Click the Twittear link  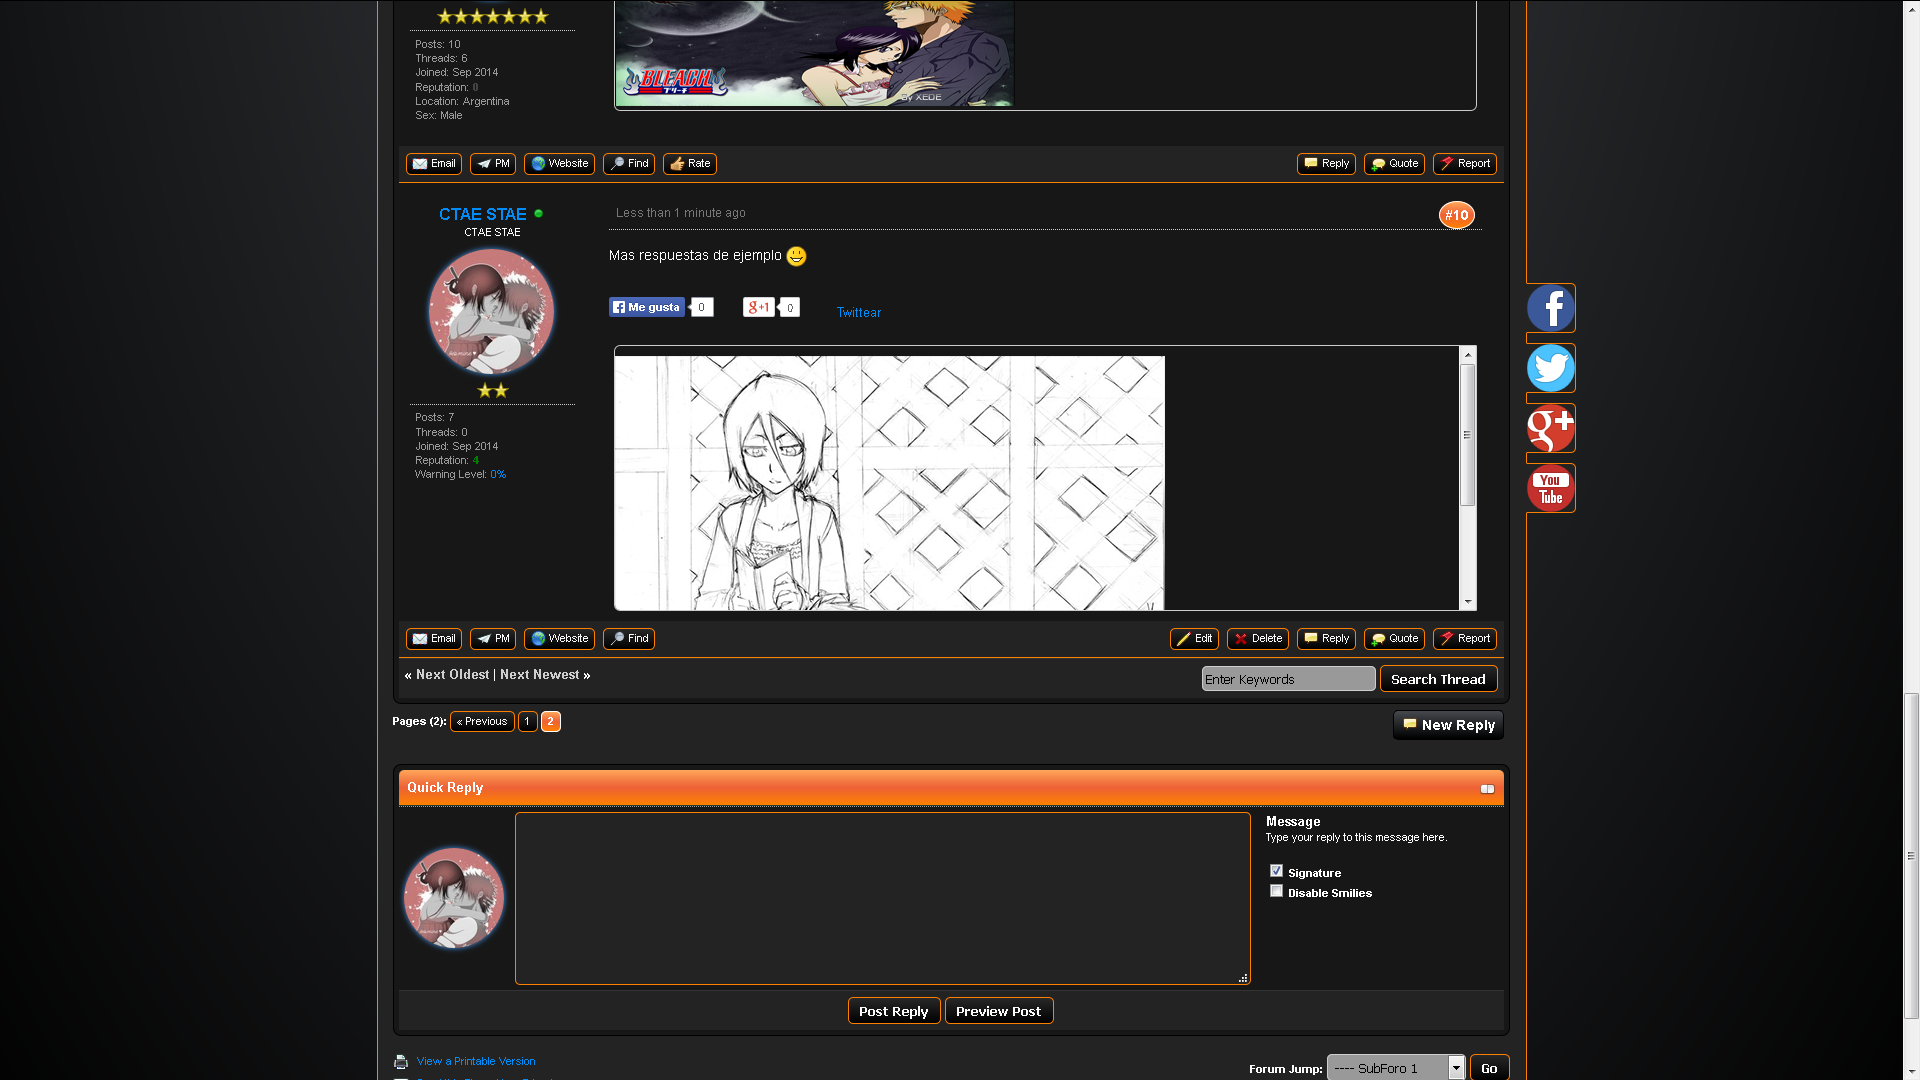[x=858, y=313]
